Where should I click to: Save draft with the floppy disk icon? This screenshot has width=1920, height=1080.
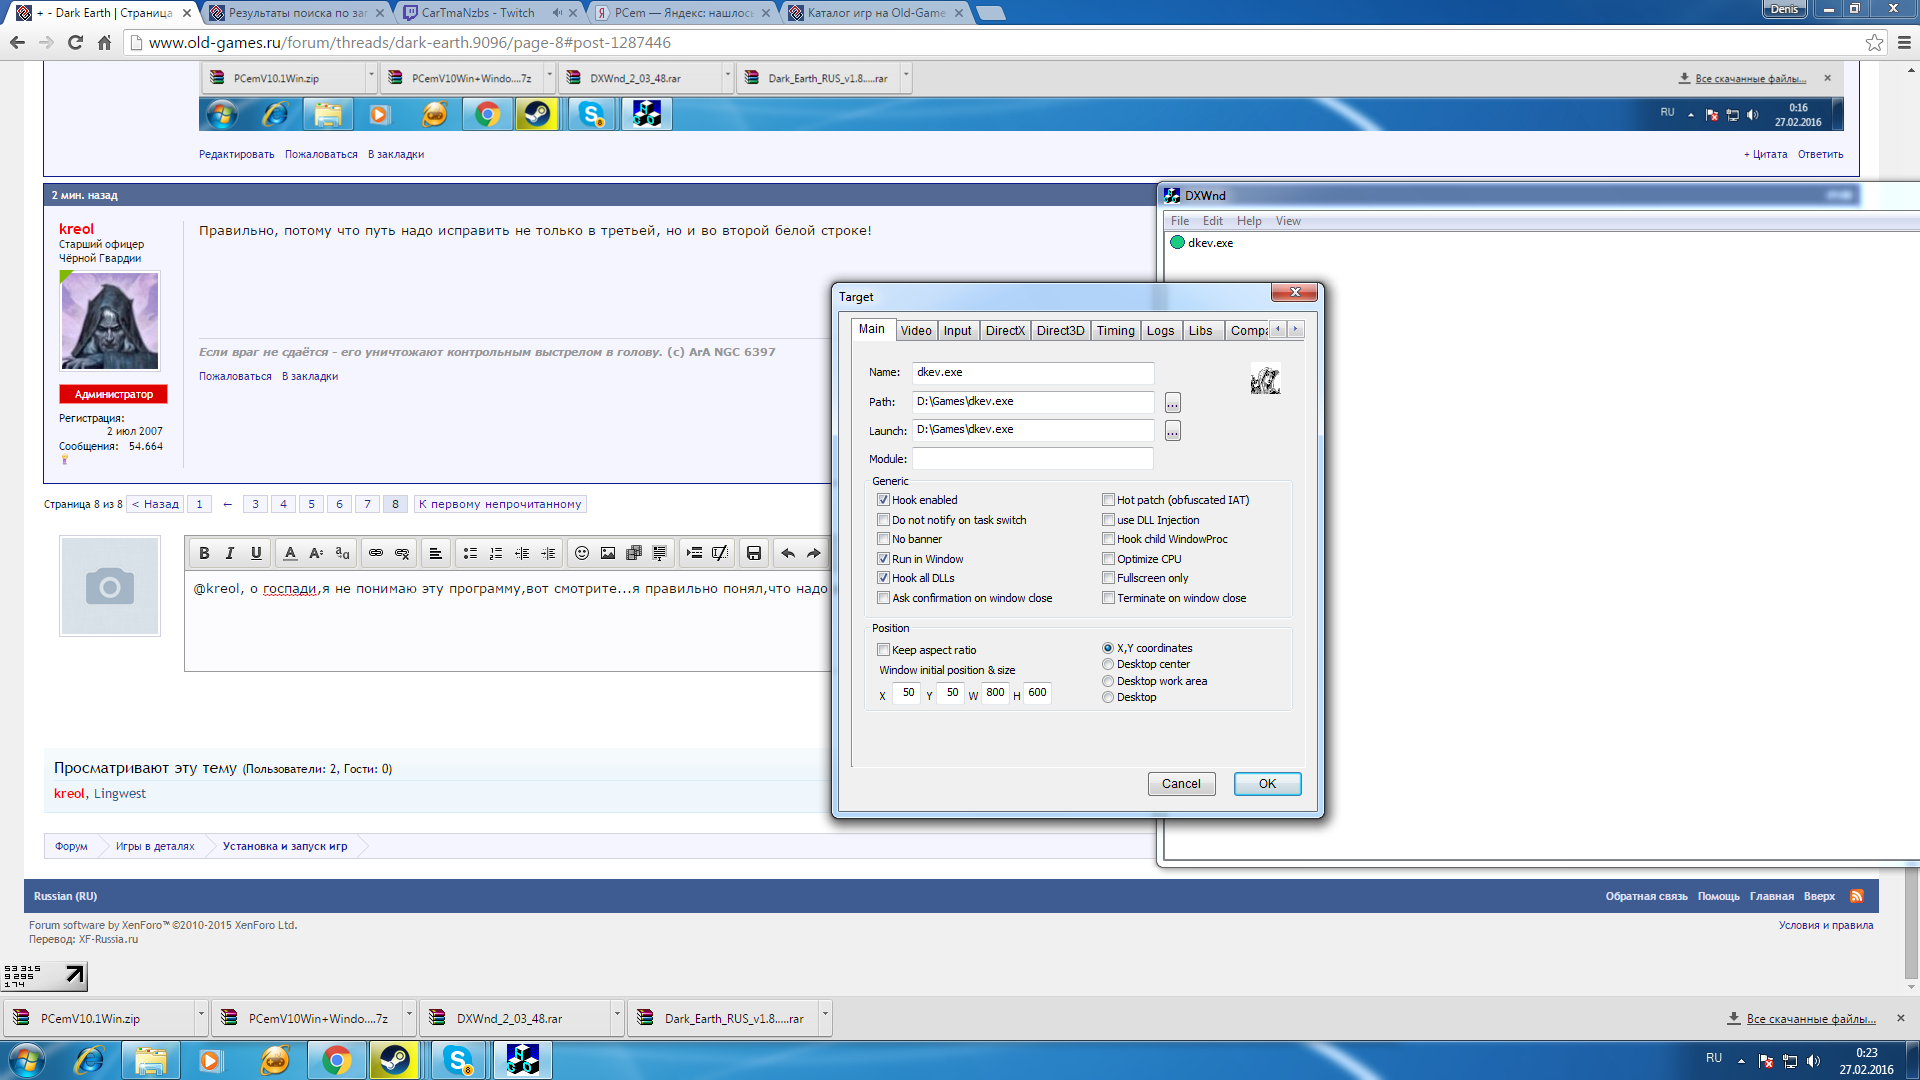click(754, 553)
